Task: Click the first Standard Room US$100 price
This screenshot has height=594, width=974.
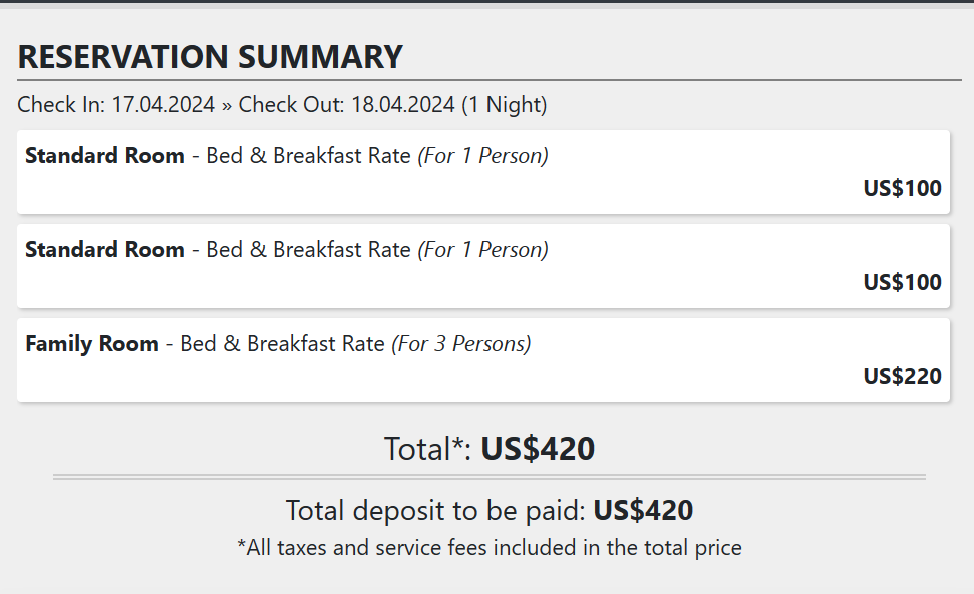Action: [x=902, y=188]
